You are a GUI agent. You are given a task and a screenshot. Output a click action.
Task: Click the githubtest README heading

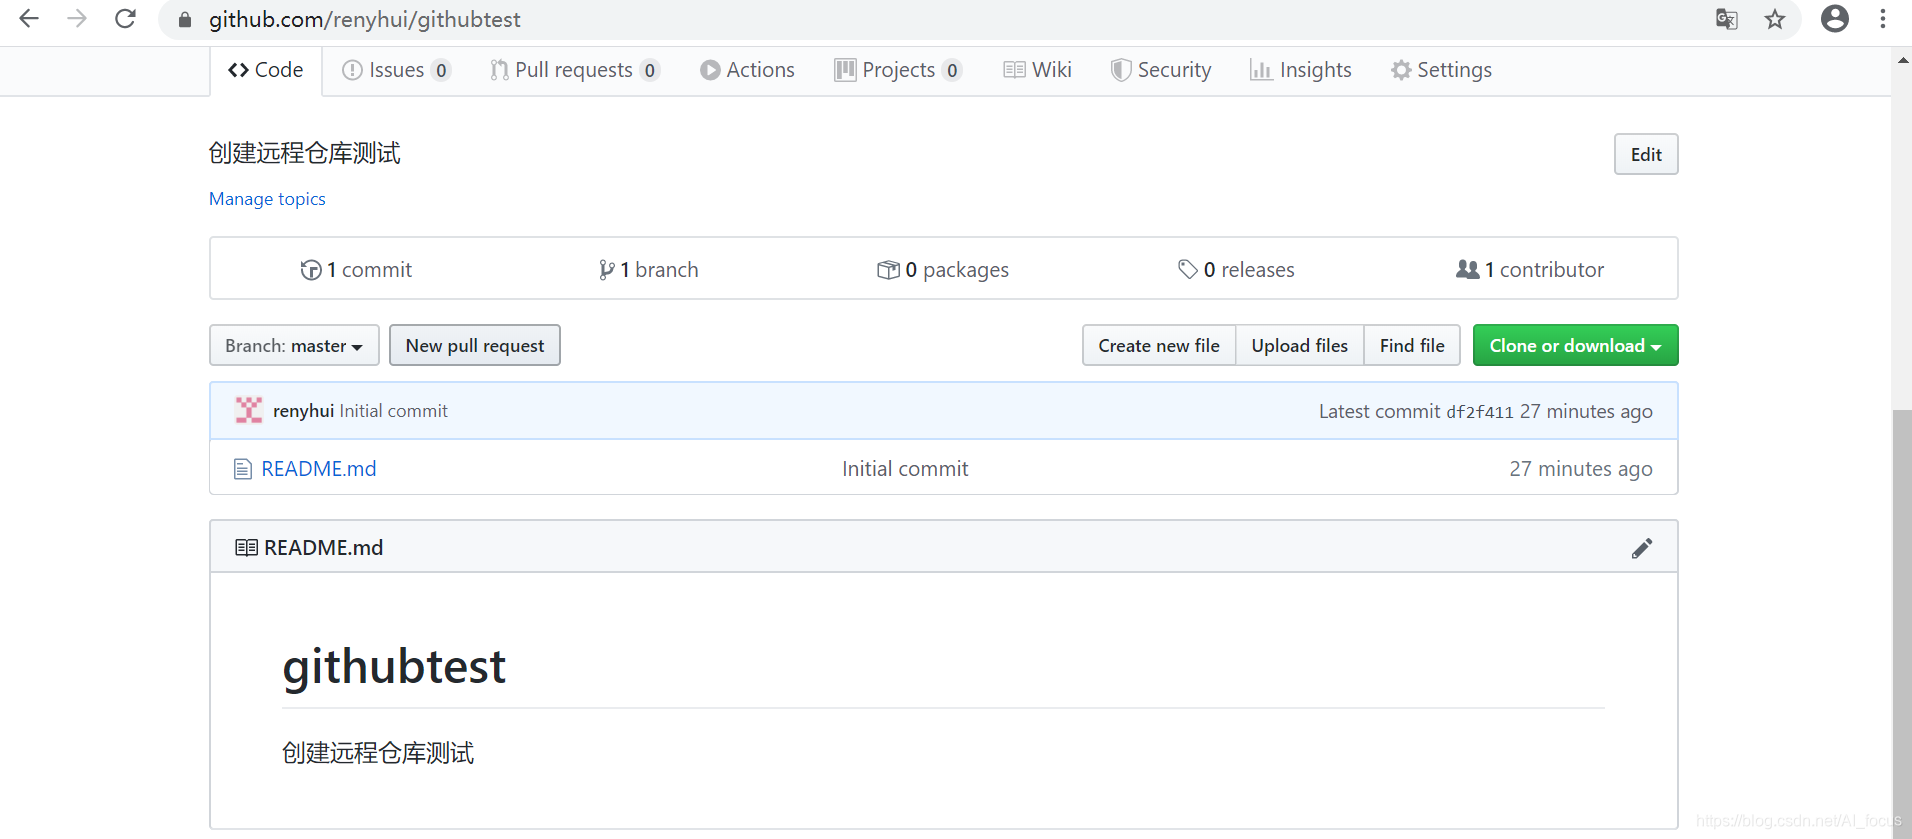click(394, 666)
